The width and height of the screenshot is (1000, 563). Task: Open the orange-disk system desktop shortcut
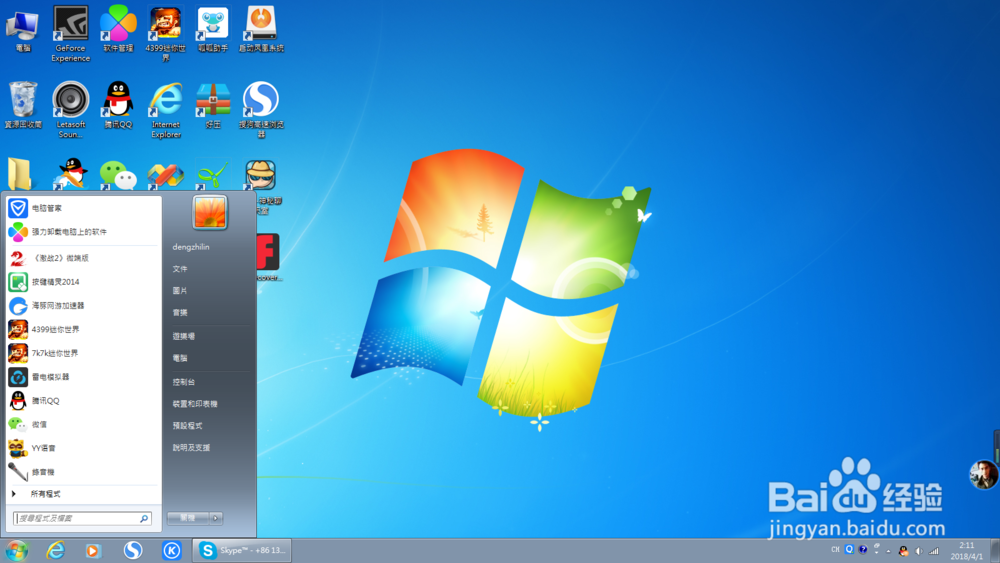point(261,29)
